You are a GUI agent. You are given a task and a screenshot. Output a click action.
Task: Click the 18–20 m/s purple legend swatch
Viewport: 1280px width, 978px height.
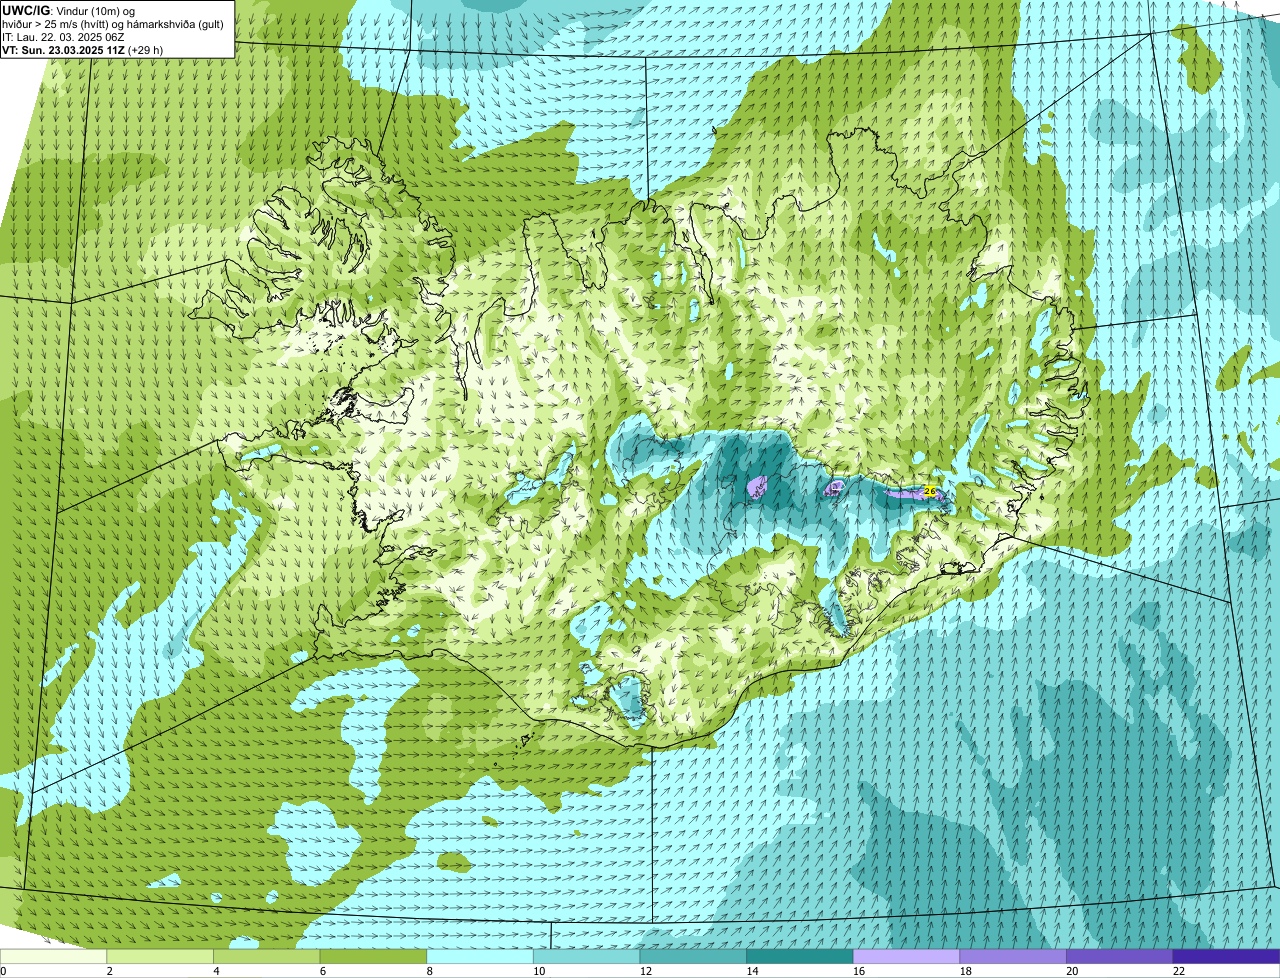click(1013, 957)
